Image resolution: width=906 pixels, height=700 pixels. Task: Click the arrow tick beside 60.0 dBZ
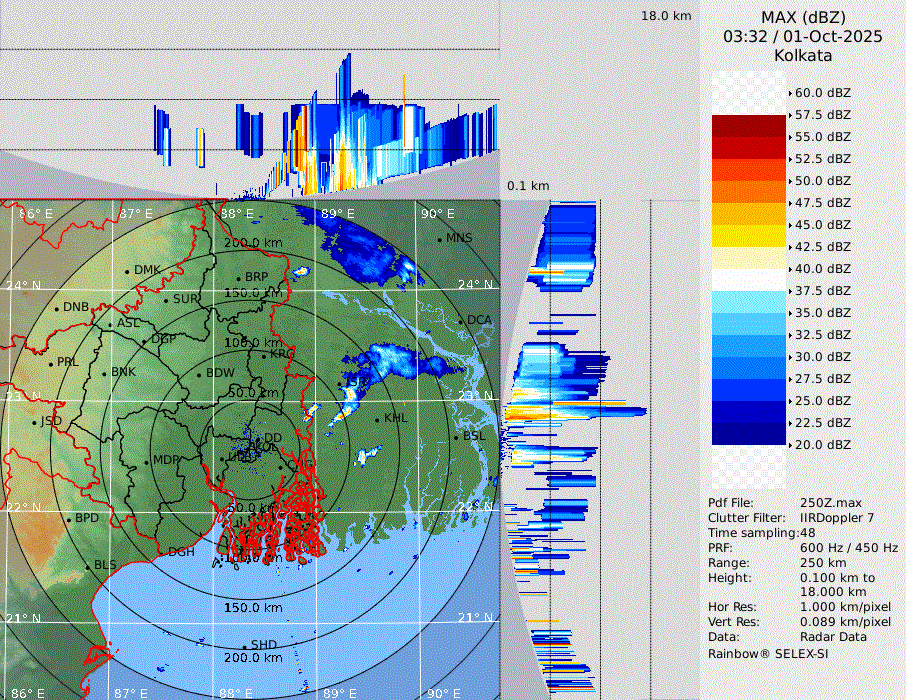click(790, 93)
